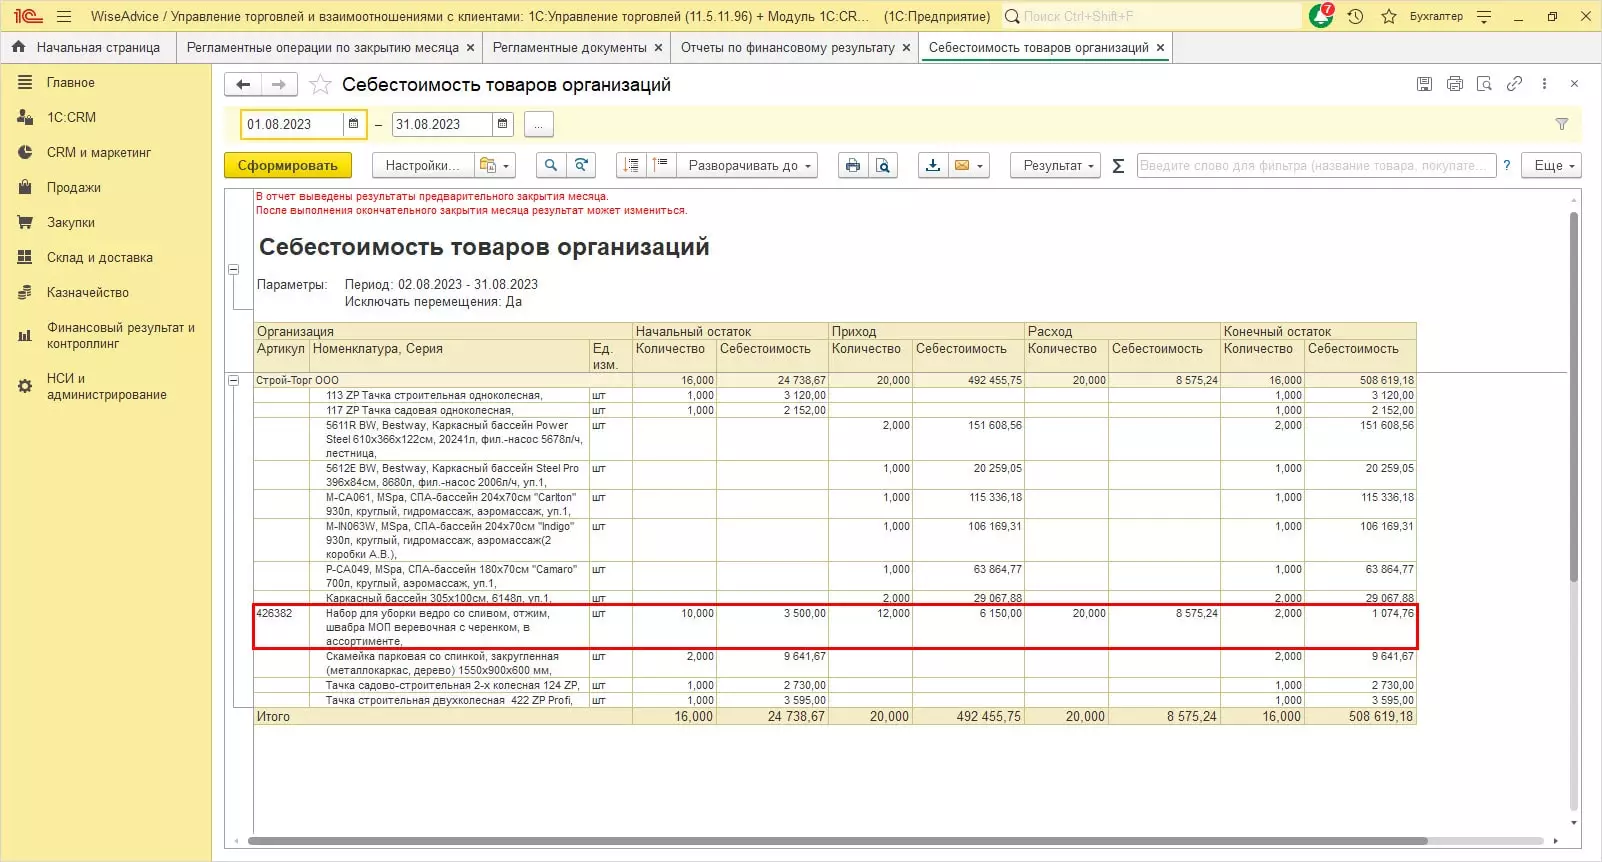Click the get link chain icon
1602x862 pixels.
coord(1514,84)
